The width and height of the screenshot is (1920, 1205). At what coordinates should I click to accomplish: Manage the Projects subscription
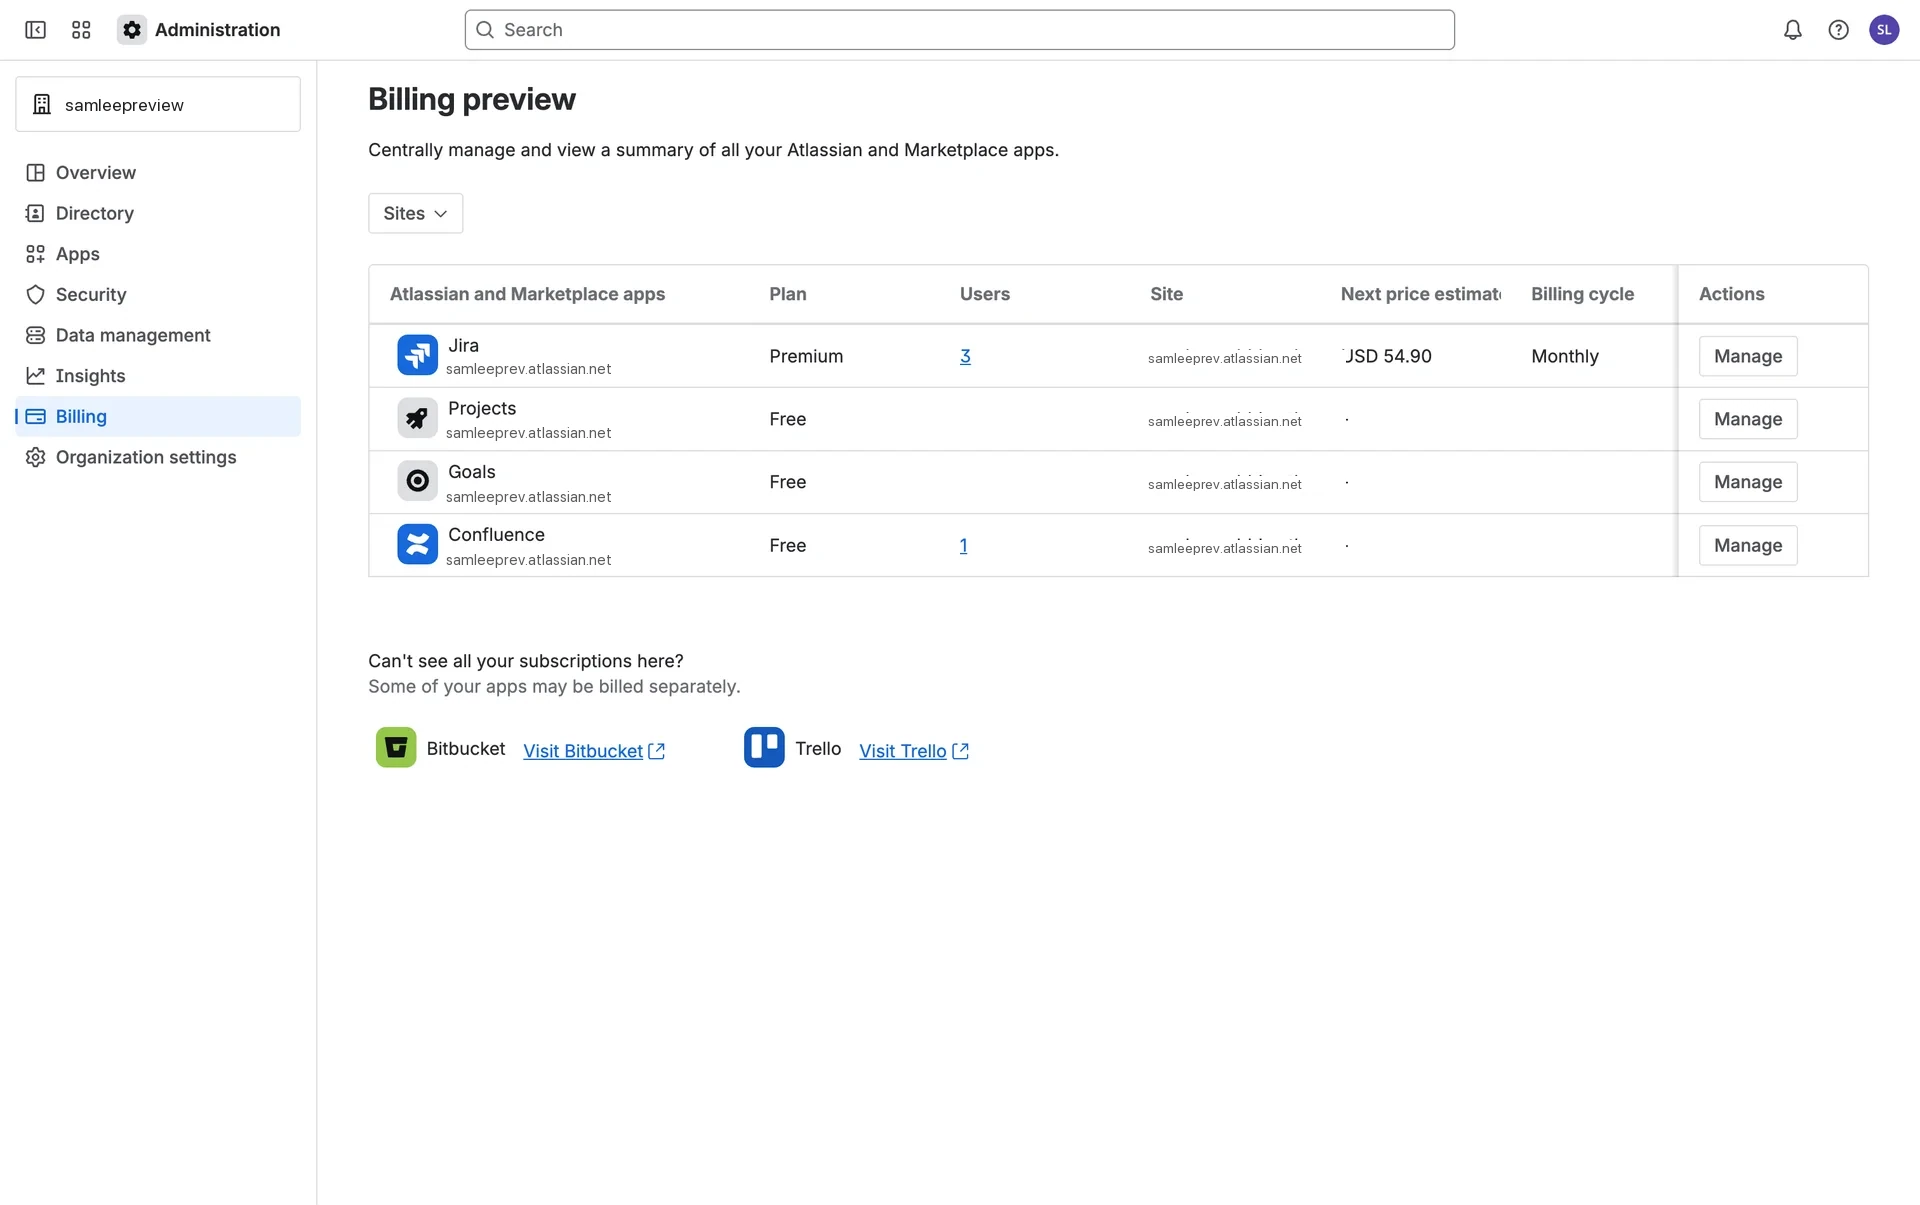(1747, 419)
